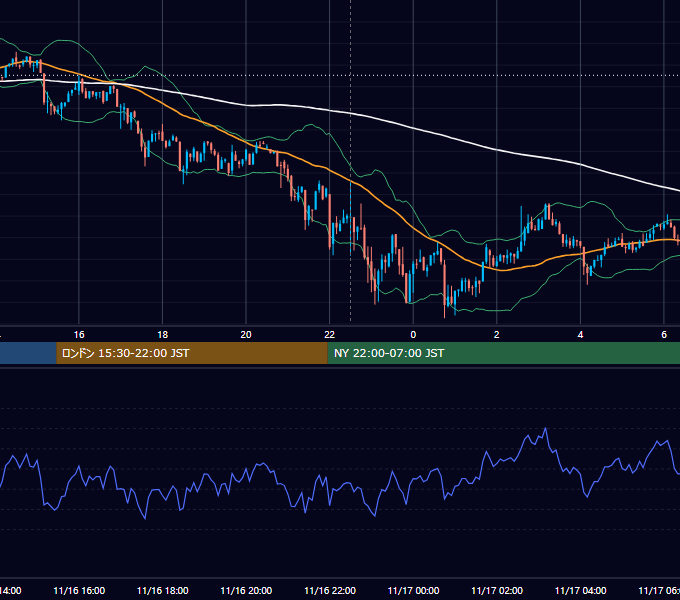The image size is (680, 600).
Task: Click the 11/16 22:00 date label
Action: 330,590
